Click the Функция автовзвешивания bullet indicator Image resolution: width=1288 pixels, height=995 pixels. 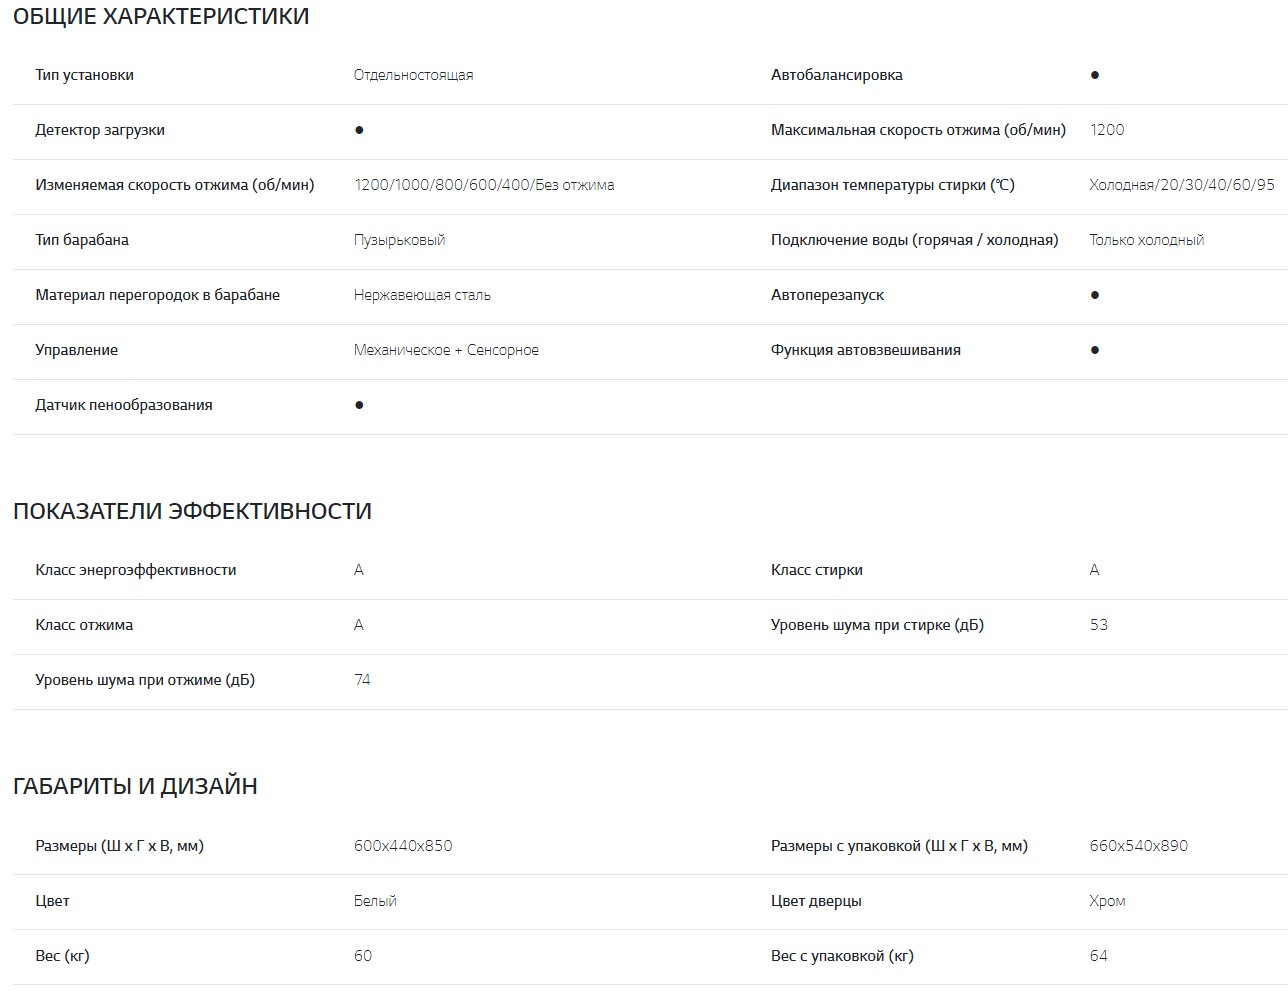click(x=1095, y=350)
